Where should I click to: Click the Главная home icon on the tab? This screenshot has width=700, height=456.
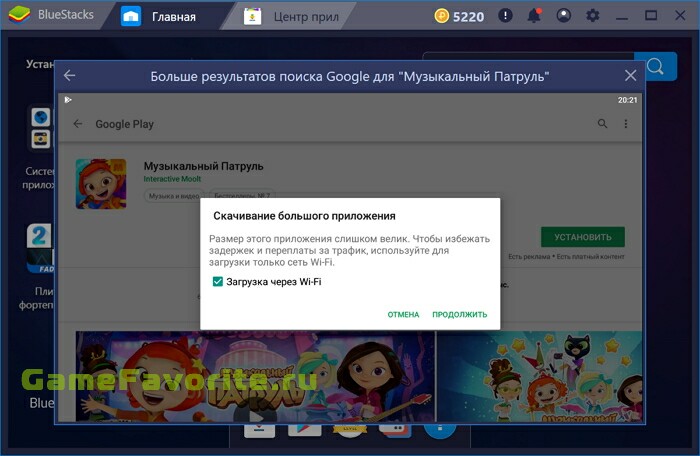coord(131,17)
